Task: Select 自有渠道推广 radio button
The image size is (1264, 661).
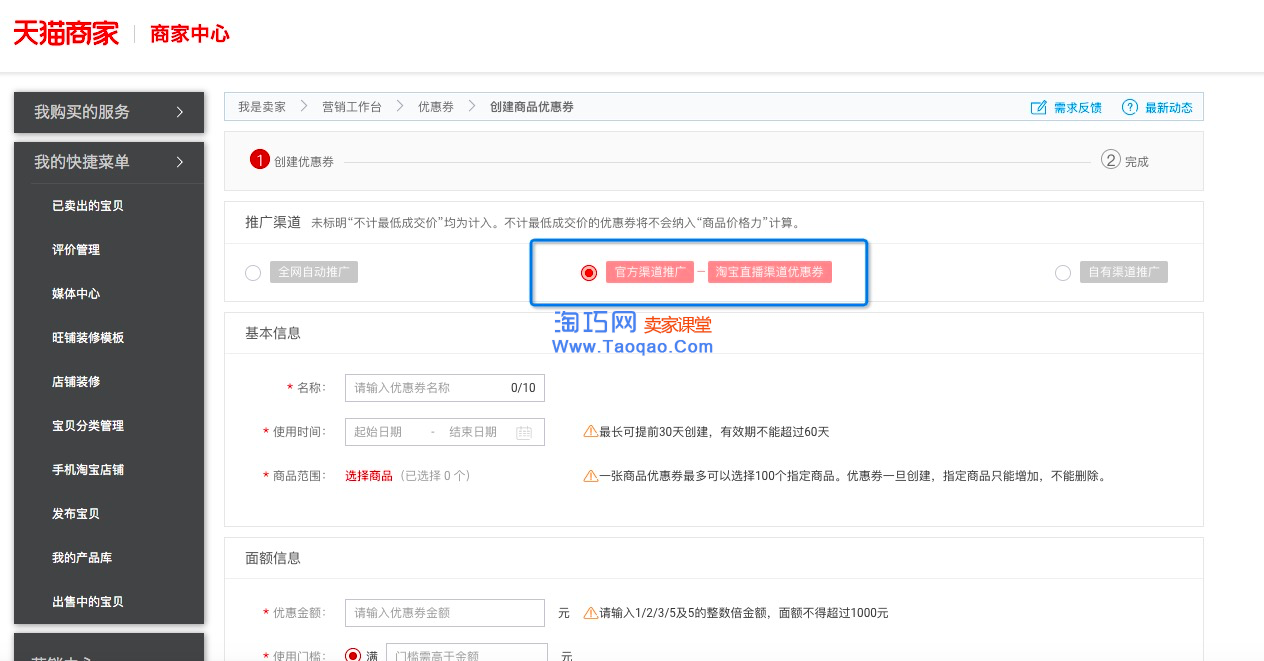Action: [1063, 273]
